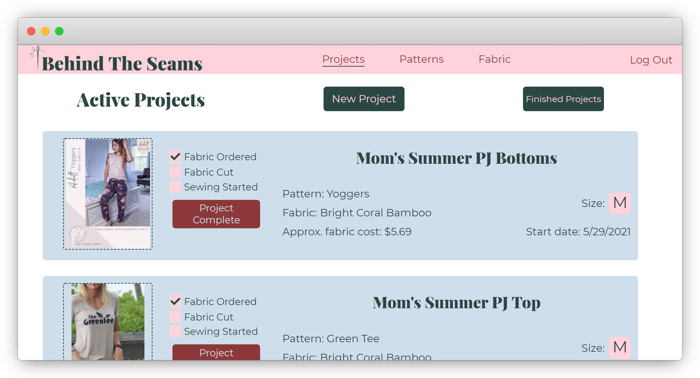This screenshot has height=378, width=700.
Task: Click Project Complete button for PJ Top
Action: coord(216,352)
